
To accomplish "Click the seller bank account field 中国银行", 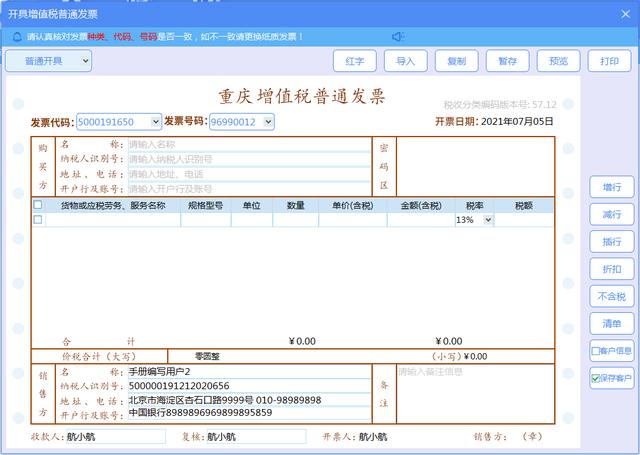I will point(249,413).
